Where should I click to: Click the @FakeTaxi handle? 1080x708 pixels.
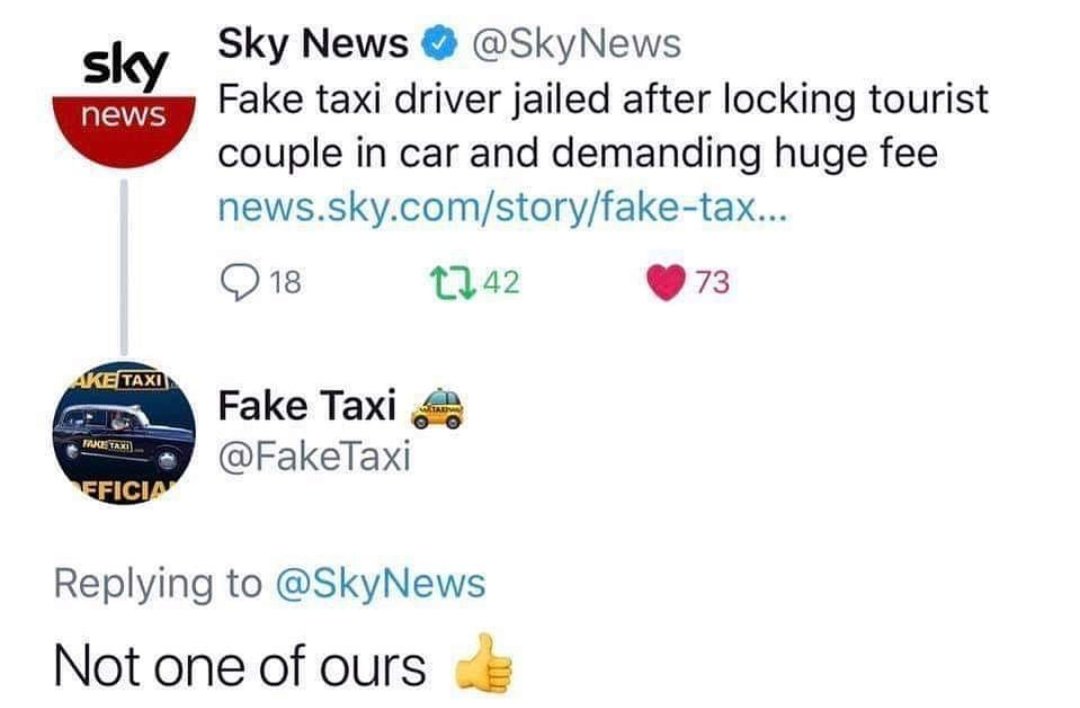pos(314,457)
